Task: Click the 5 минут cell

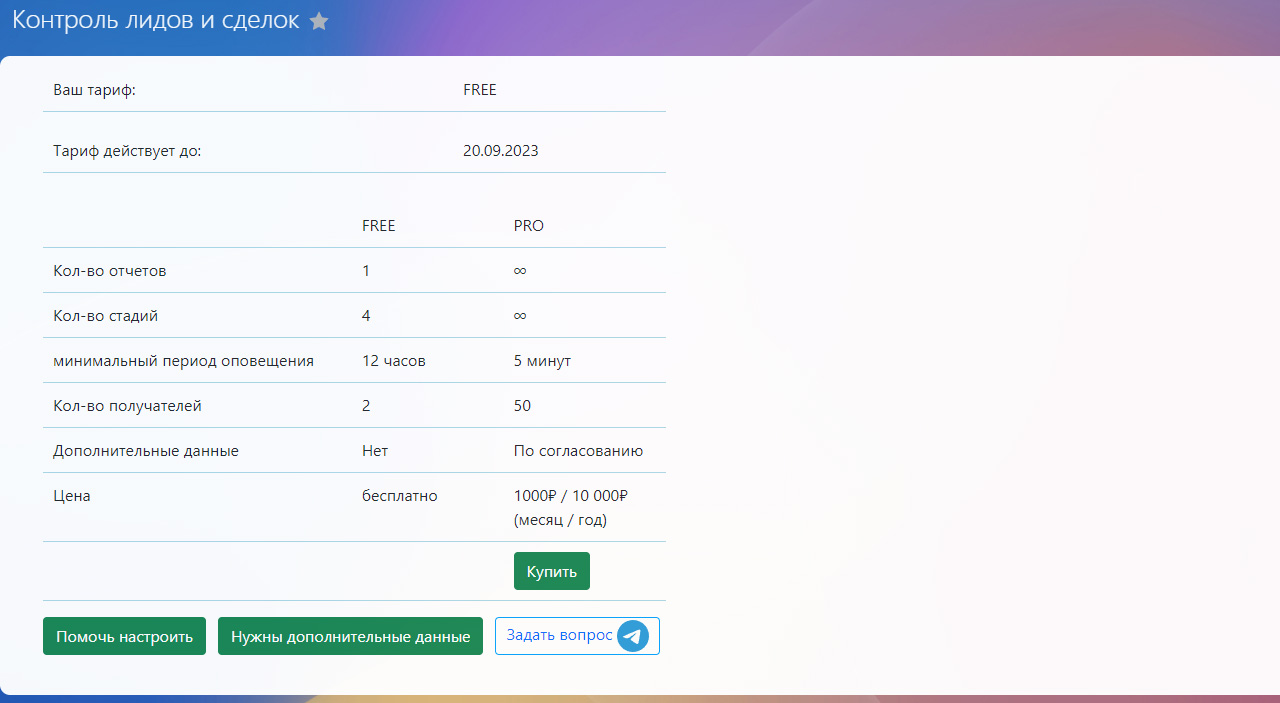Action: pos(542,361)
